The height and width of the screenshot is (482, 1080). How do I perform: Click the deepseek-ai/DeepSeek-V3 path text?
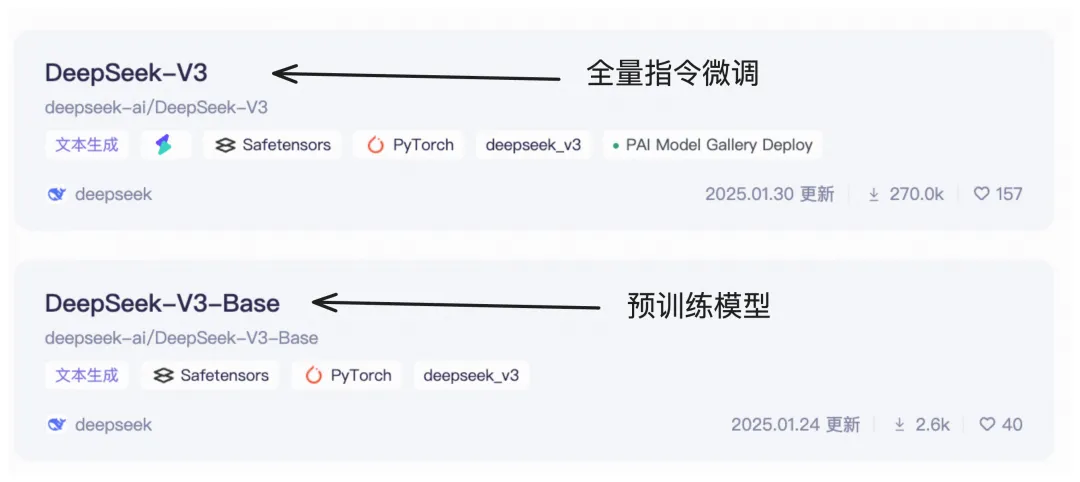coord(156,108)
